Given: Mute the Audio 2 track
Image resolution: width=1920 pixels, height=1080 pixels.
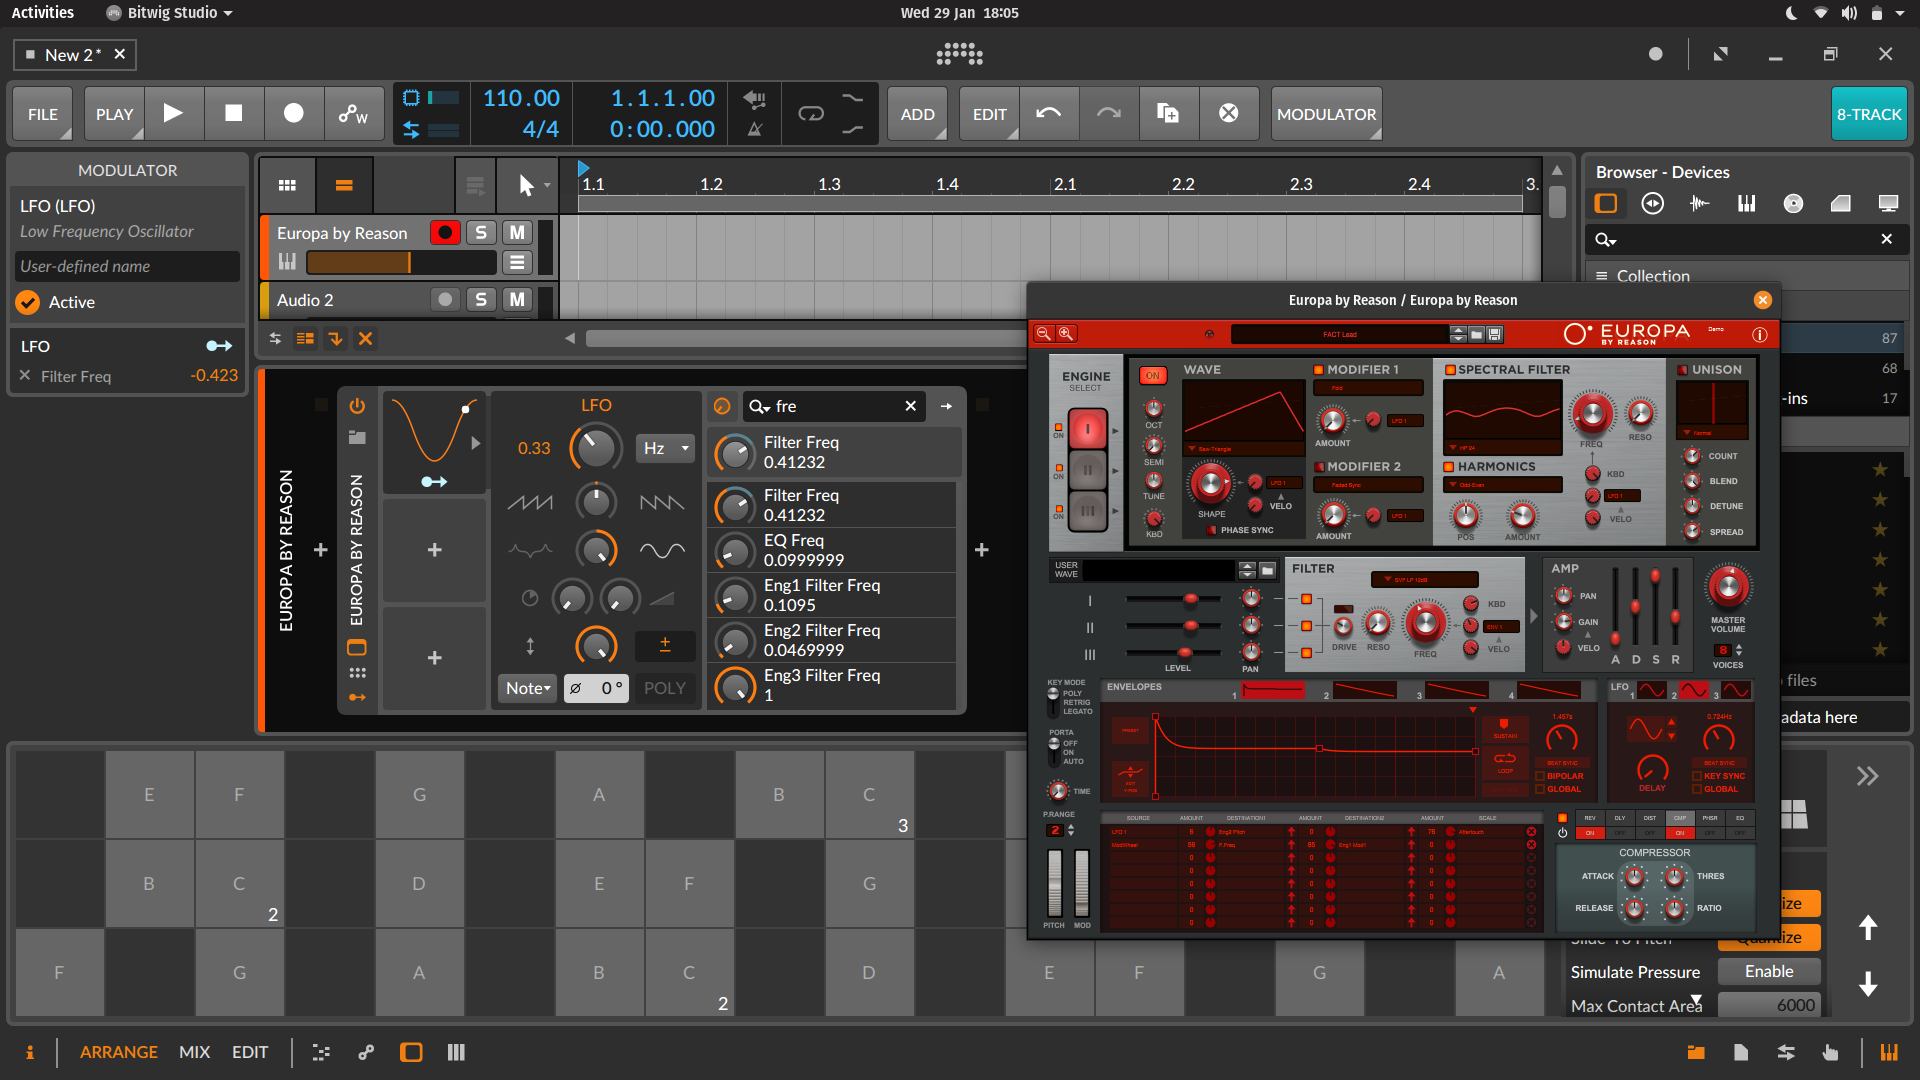Looking at the screenshot, I should (517, 299).
